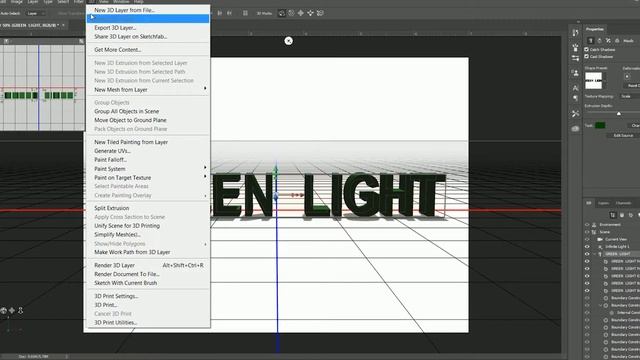Click the pan camera icon at bottom-left

click(12, 311)
